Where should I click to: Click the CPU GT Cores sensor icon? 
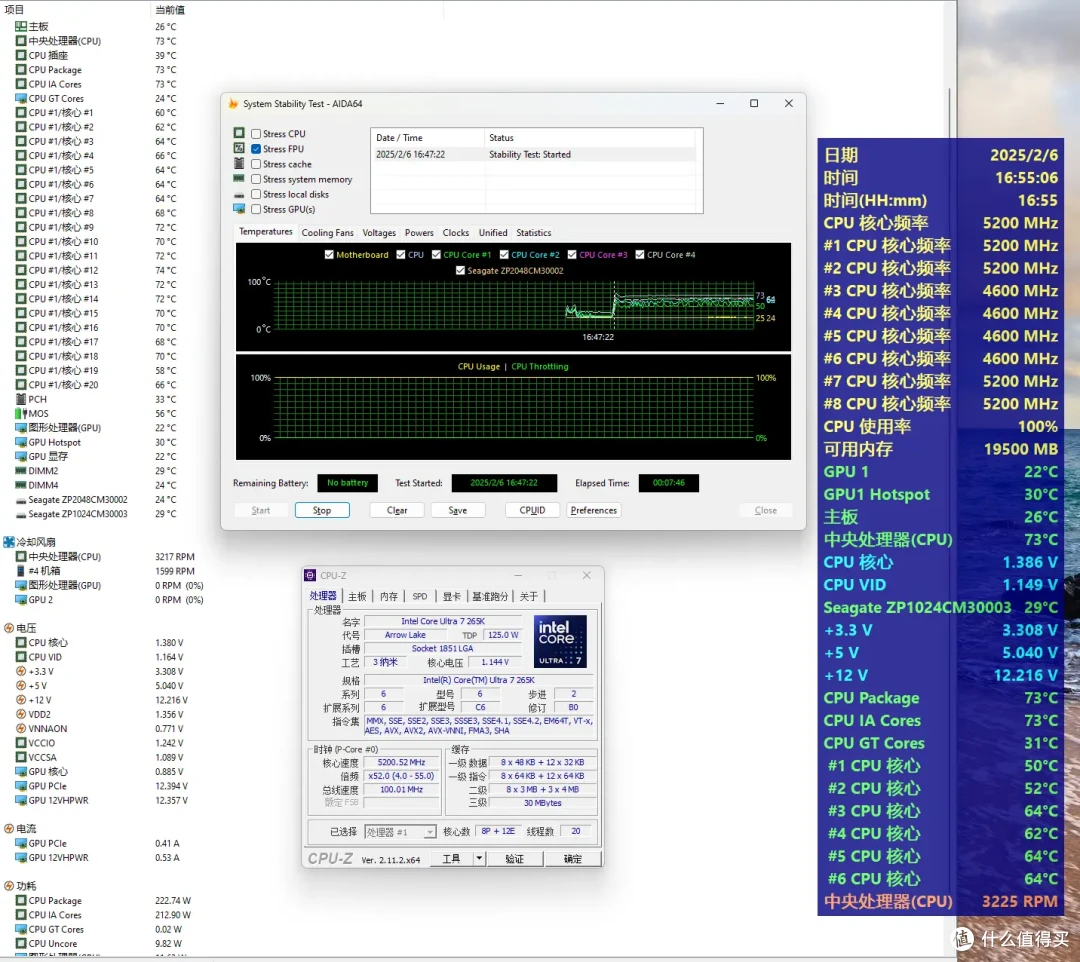pyautogui.click(x=21, y=98)
